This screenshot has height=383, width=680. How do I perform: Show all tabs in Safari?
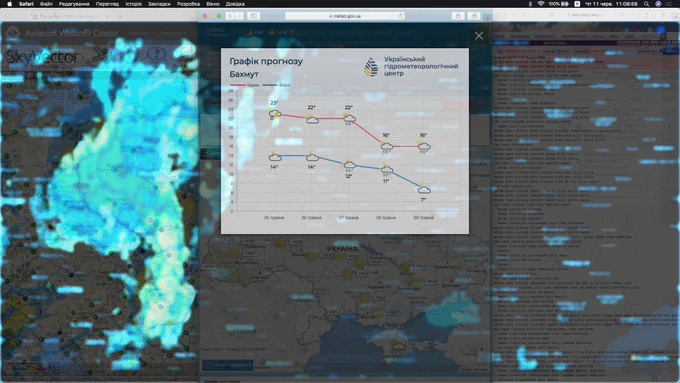[474, 16]
